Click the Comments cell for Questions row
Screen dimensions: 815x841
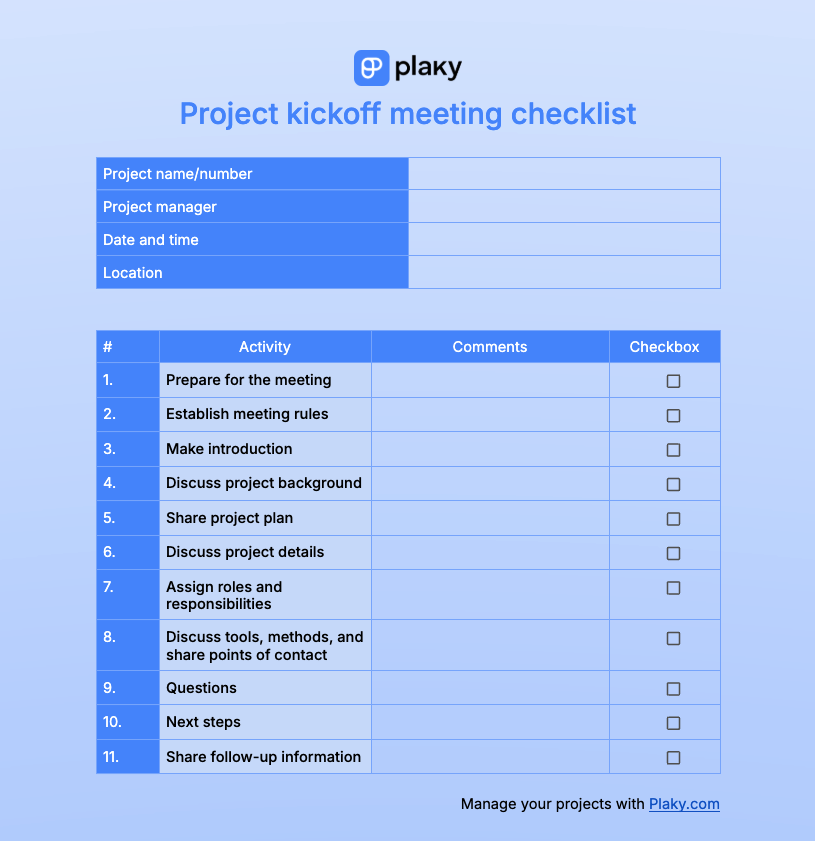490,688
